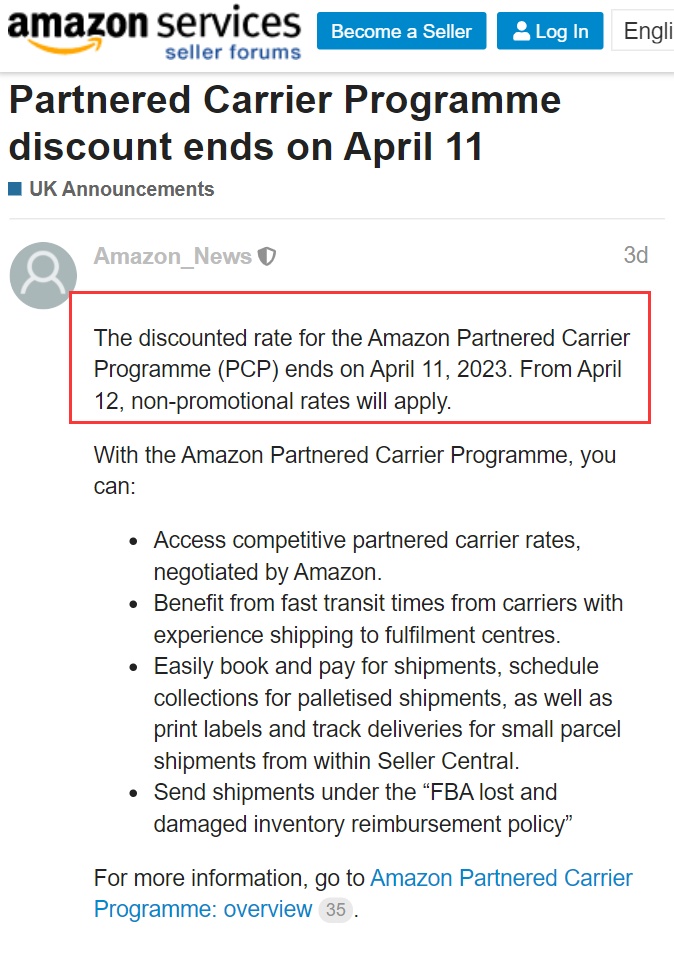Click the orange Amazon smile arrow
Viewport: 674px width, 955px height.
click(x=64, y=46)
